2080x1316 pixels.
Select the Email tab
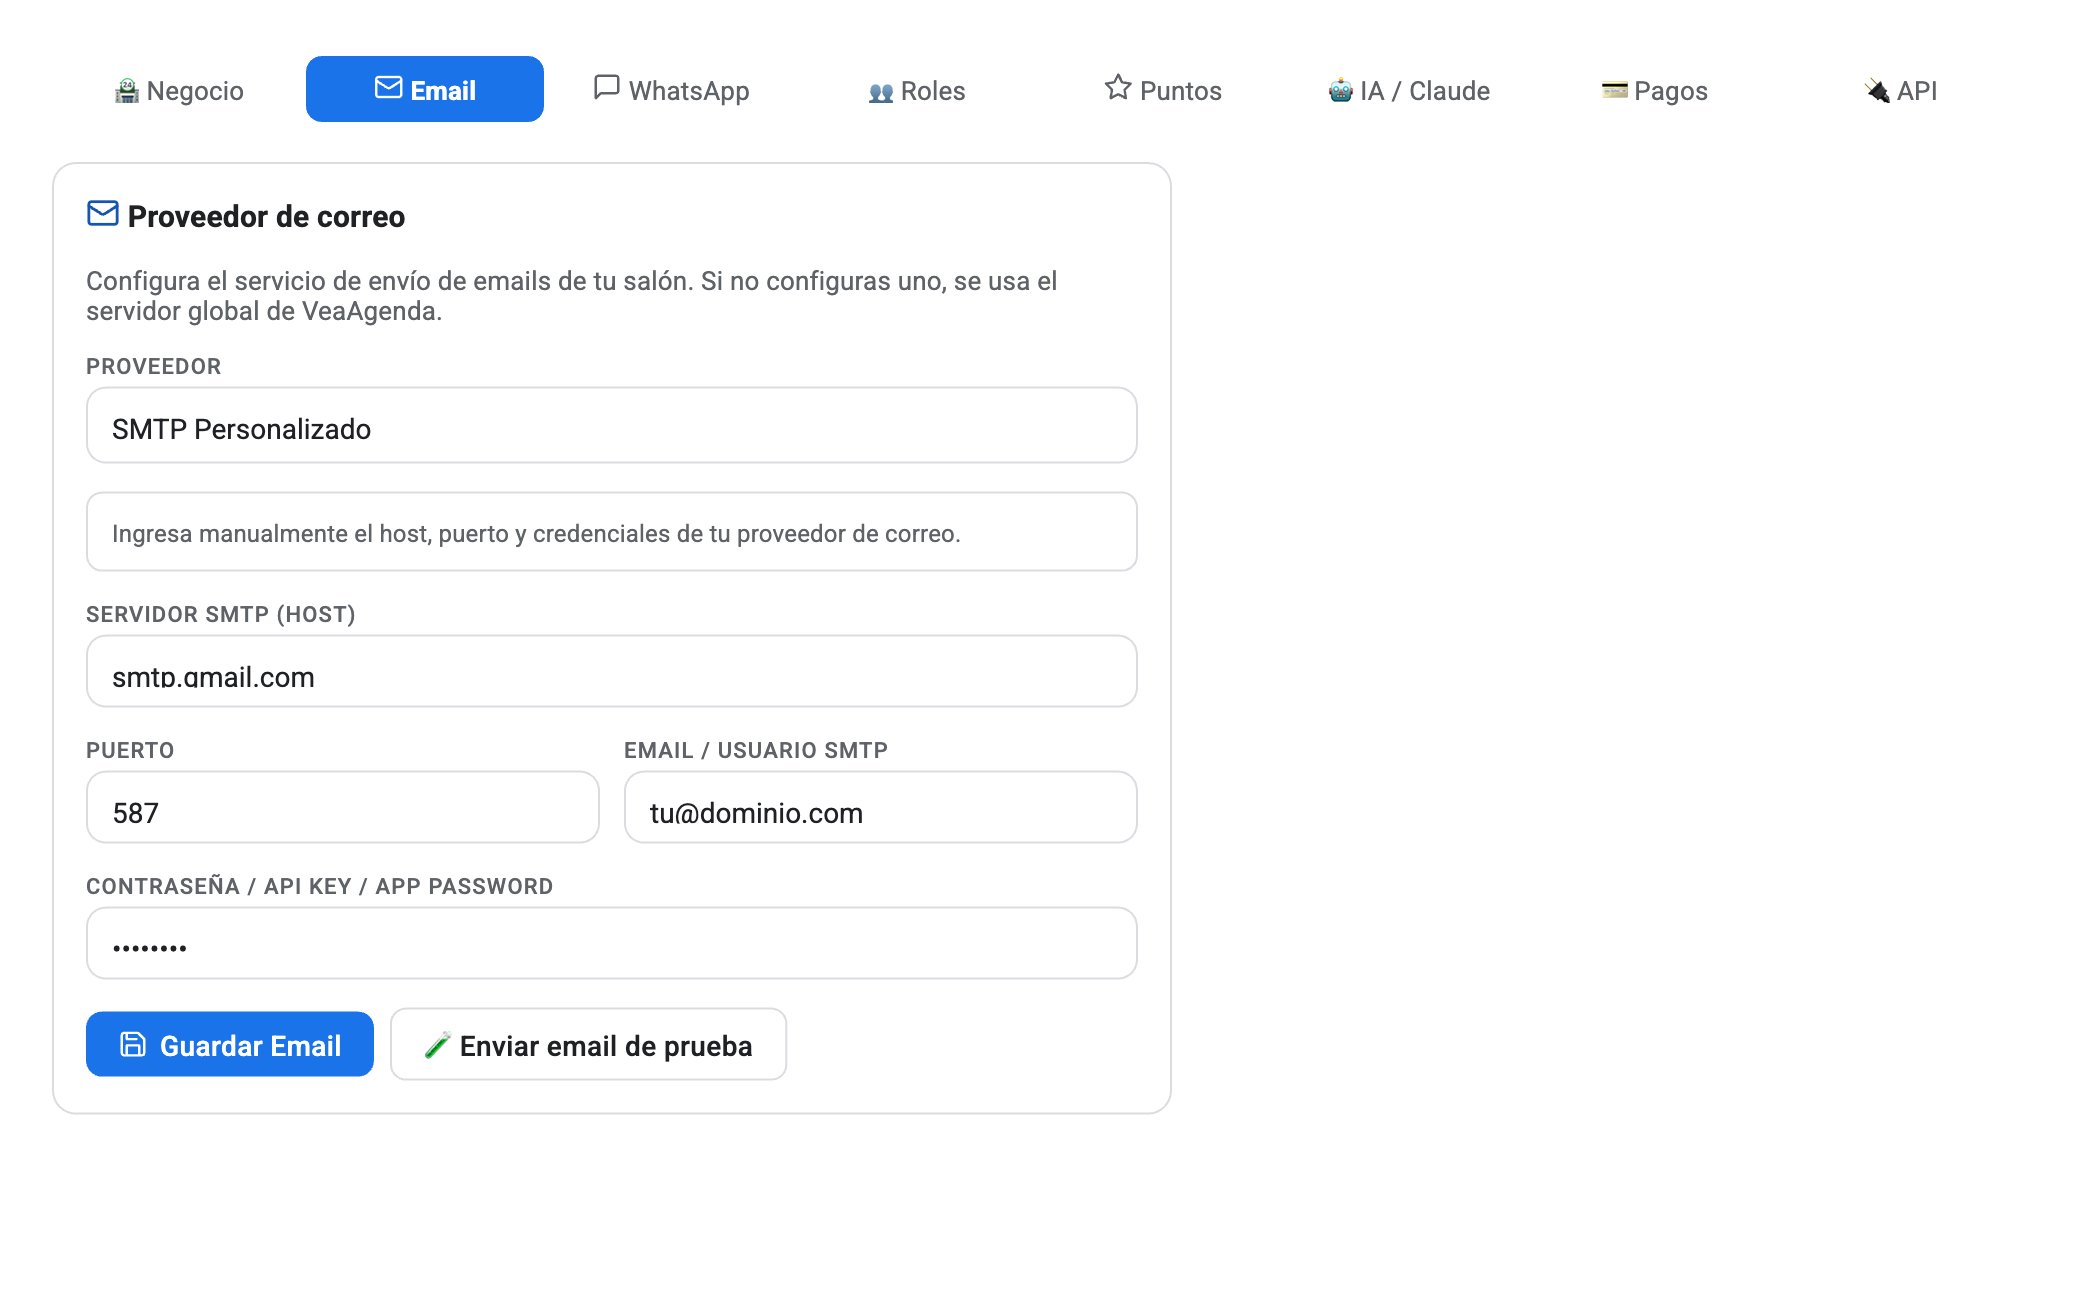click(425, 90)
